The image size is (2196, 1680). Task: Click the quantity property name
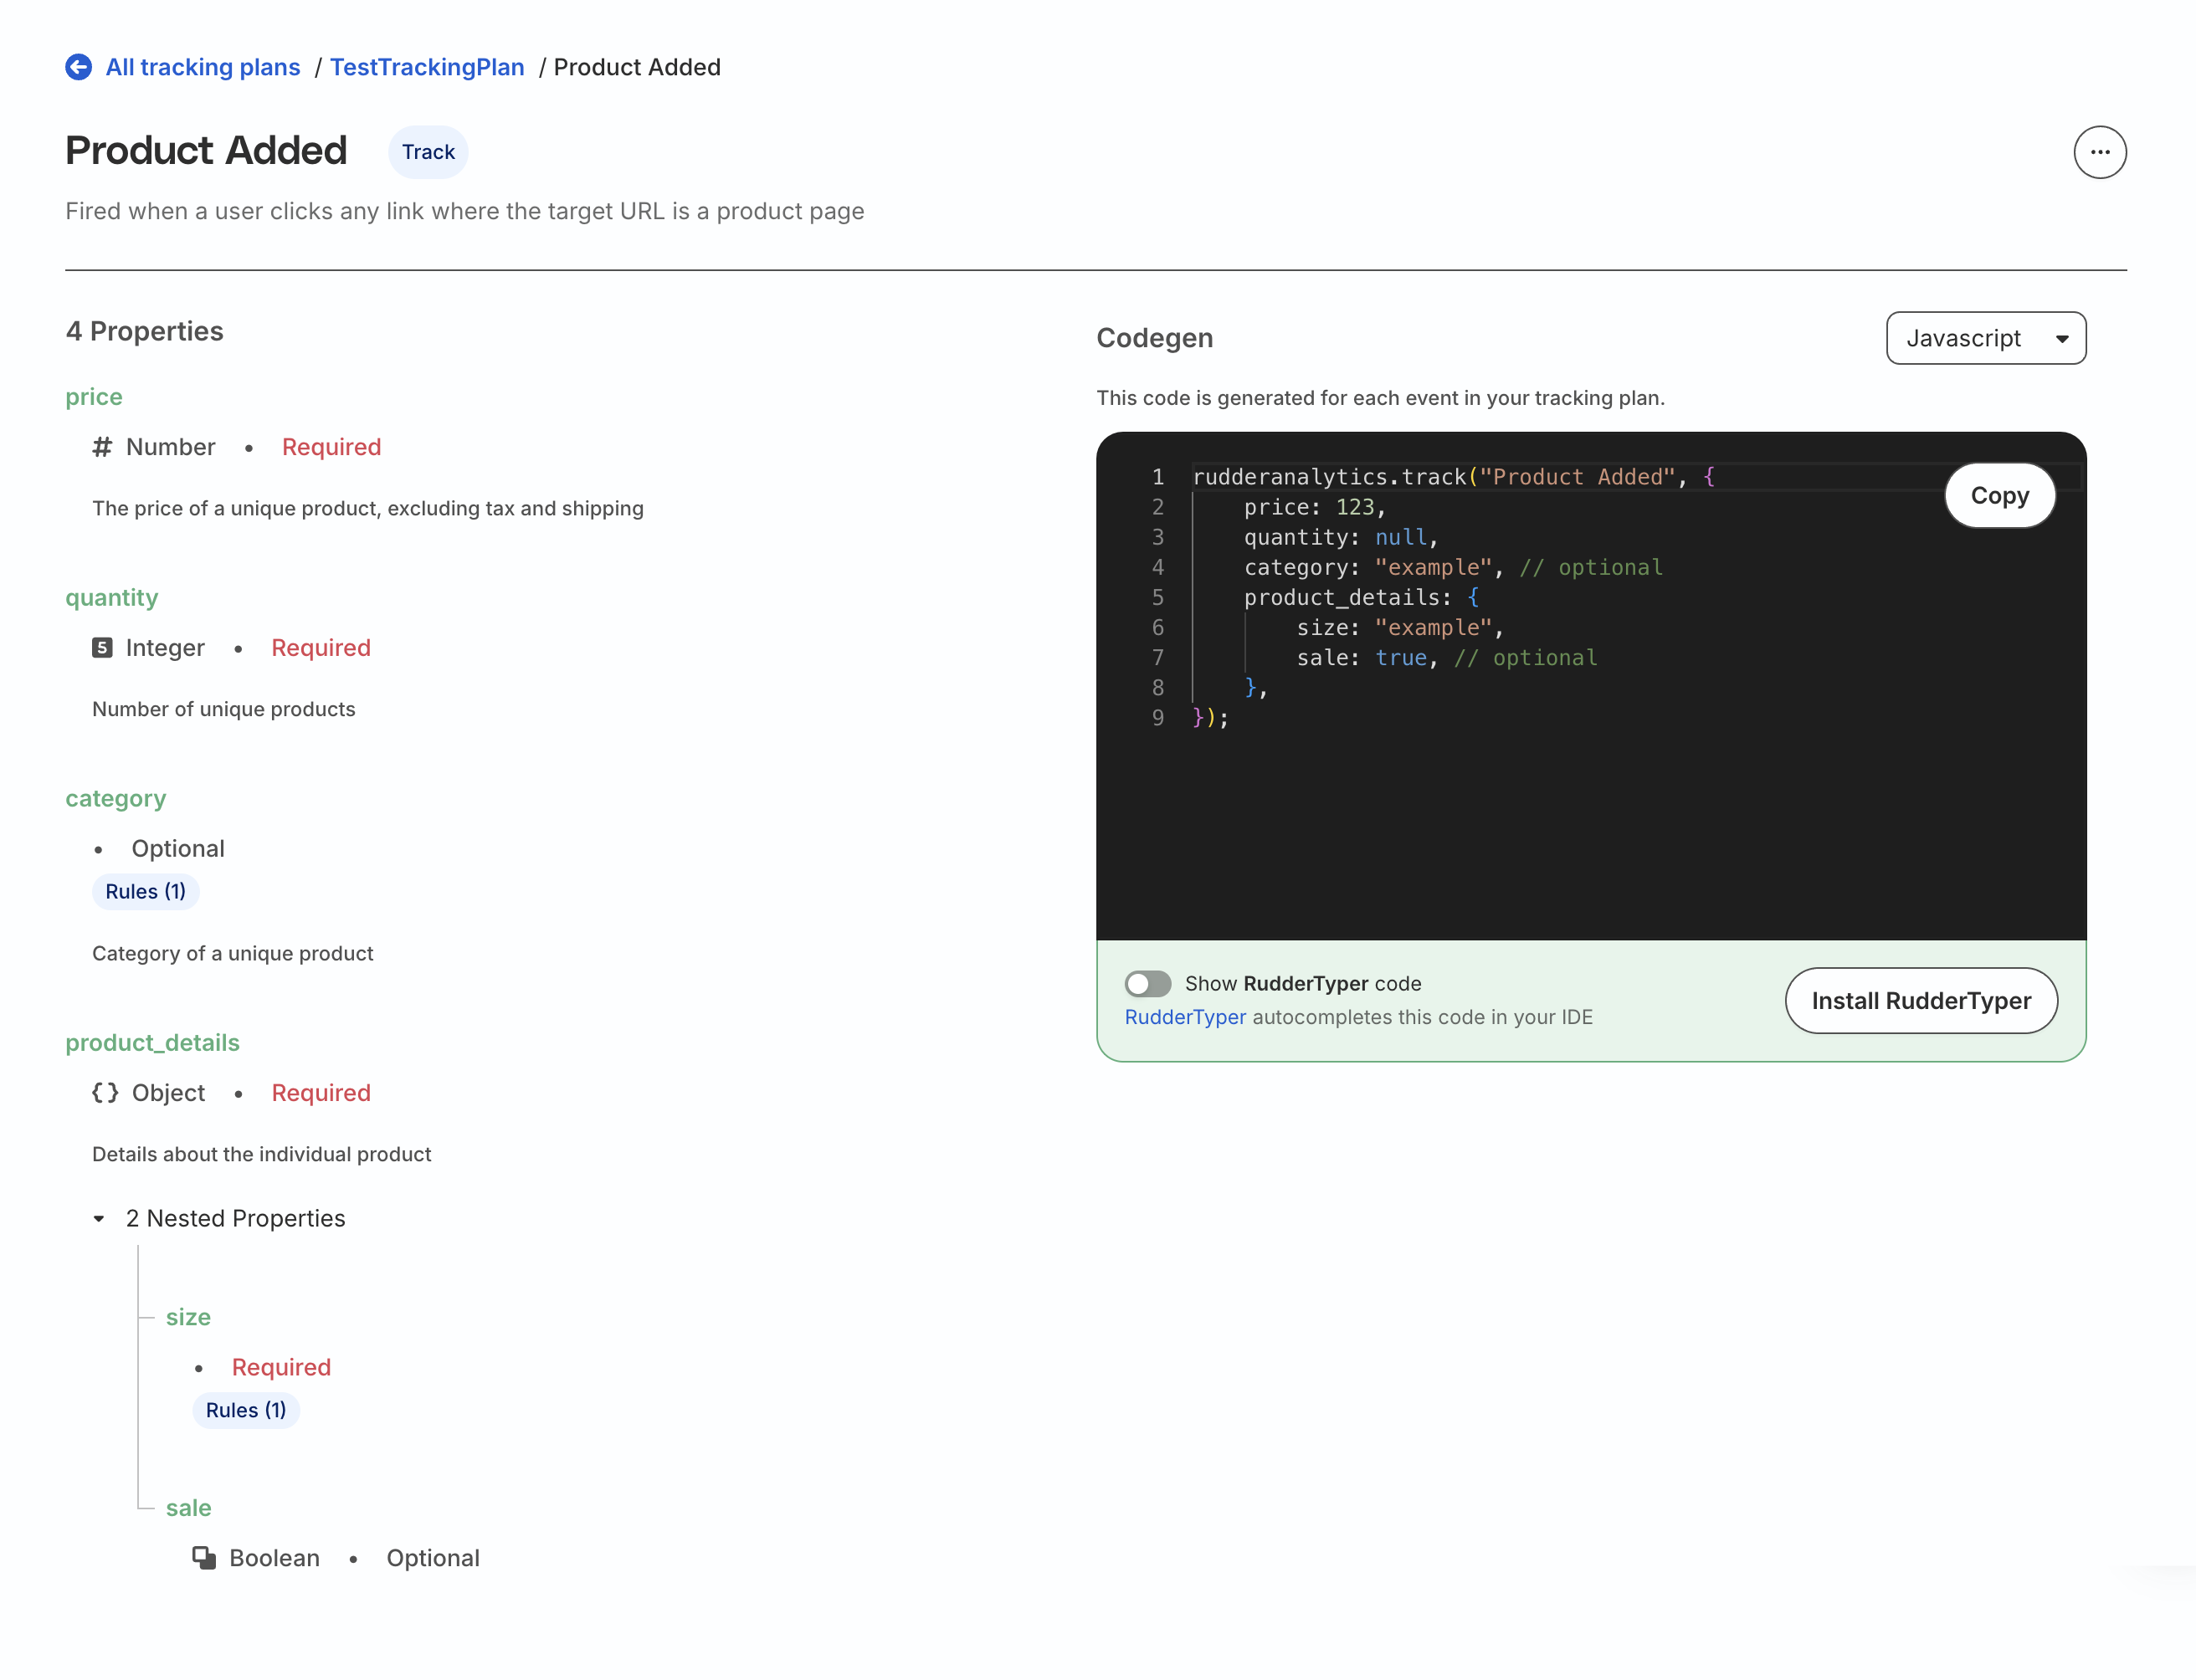112,598
